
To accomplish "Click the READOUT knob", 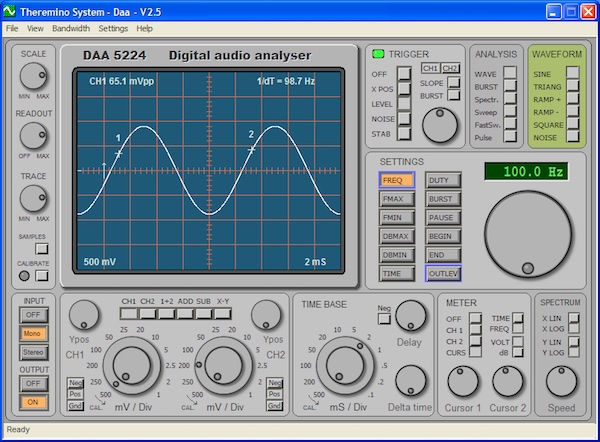I will click(x=33, y=135).
